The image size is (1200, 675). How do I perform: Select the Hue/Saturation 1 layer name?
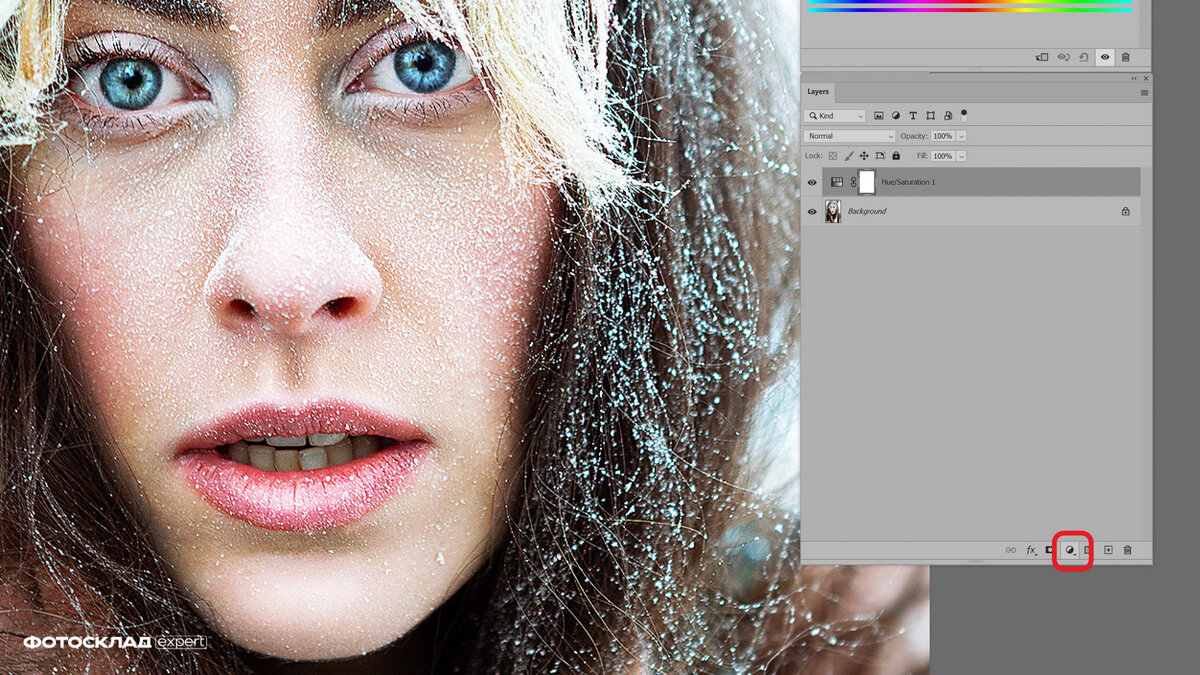pyautogui.click(x=908, y=183)
